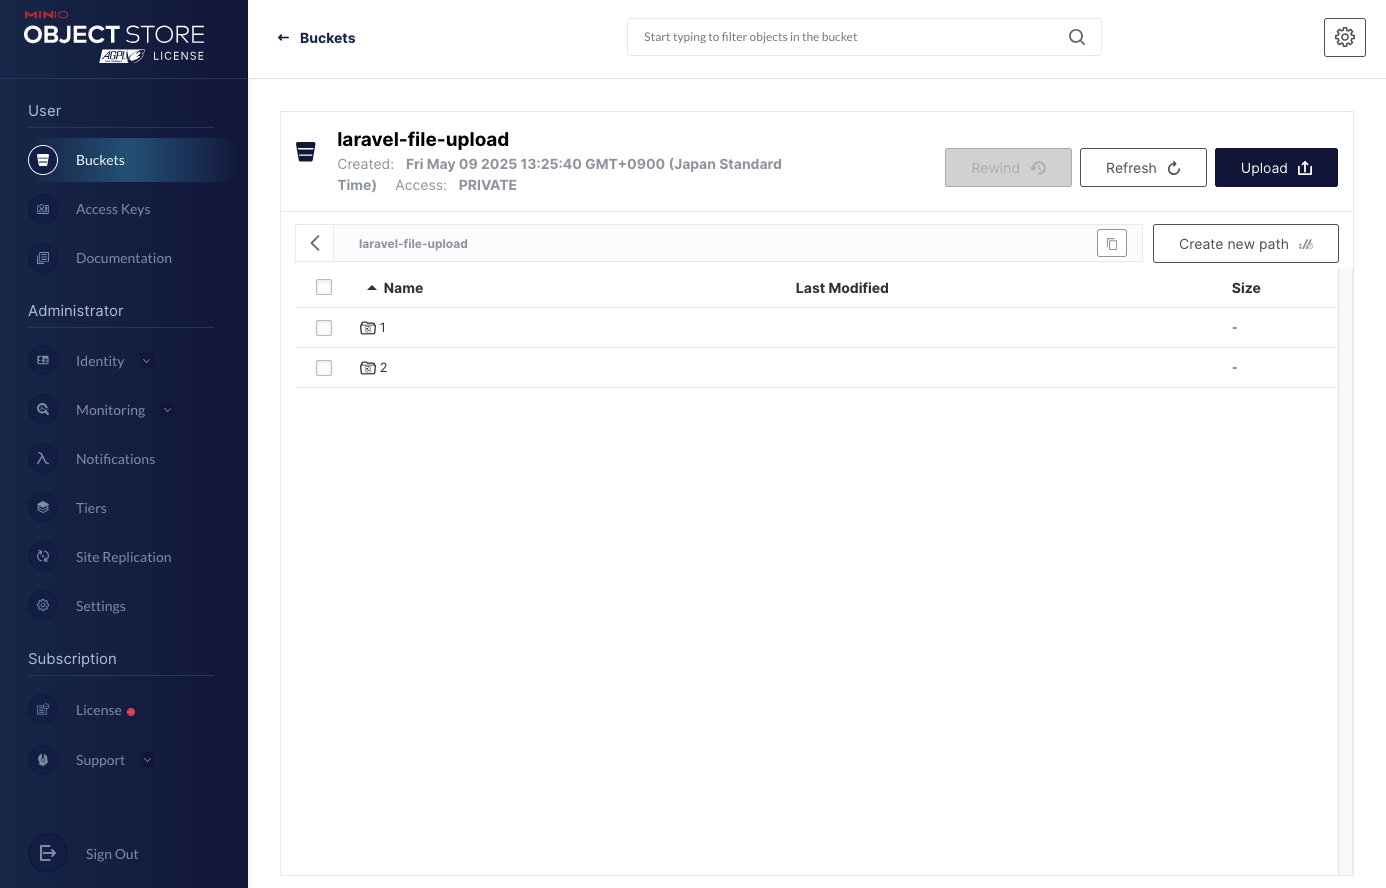Go back with the path chevron

click(315, 243)
